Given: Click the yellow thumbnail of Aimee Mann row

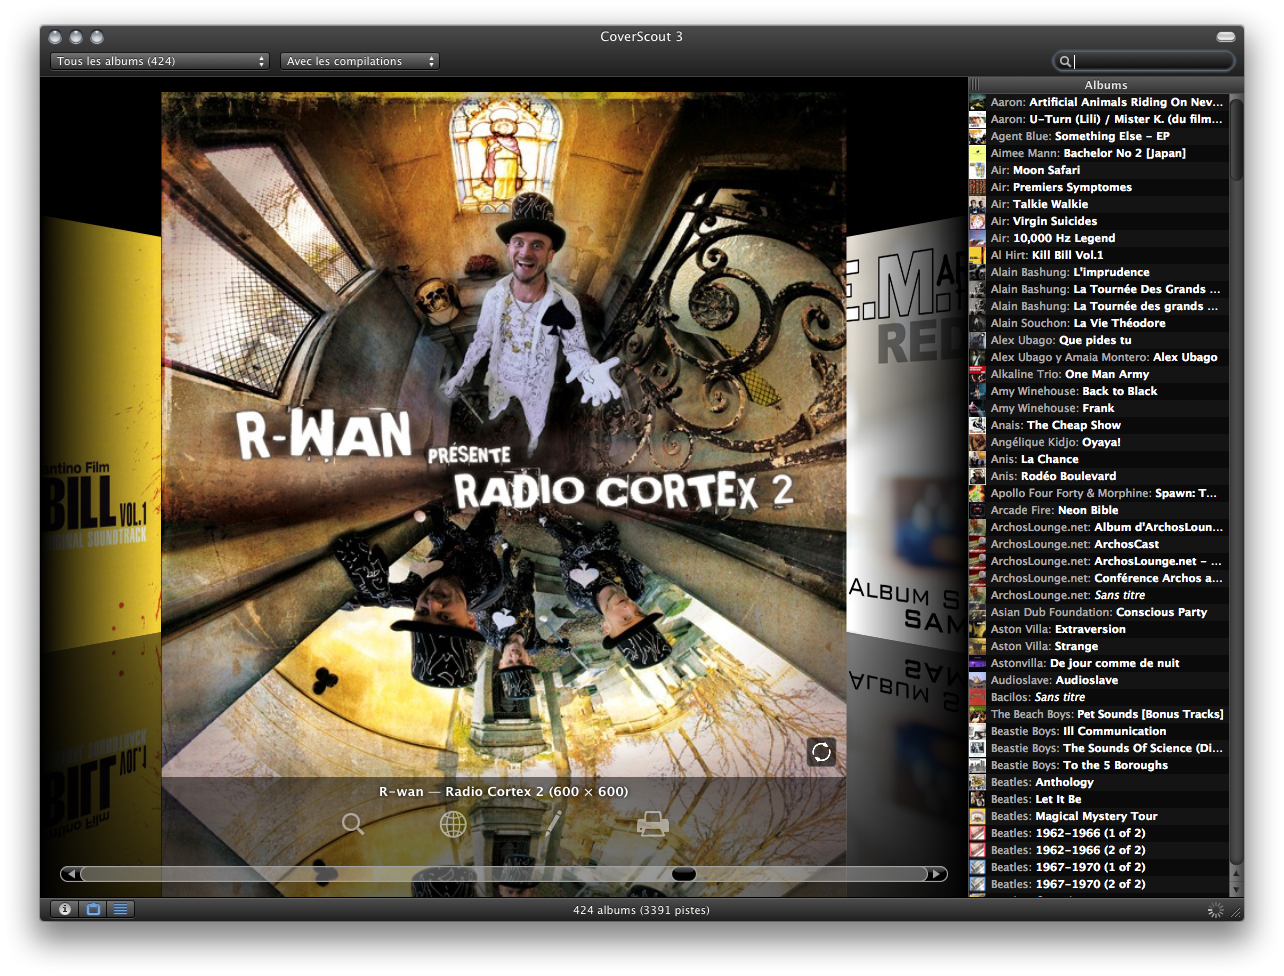Looking at the screenshot, I should [x=977, y=153].
